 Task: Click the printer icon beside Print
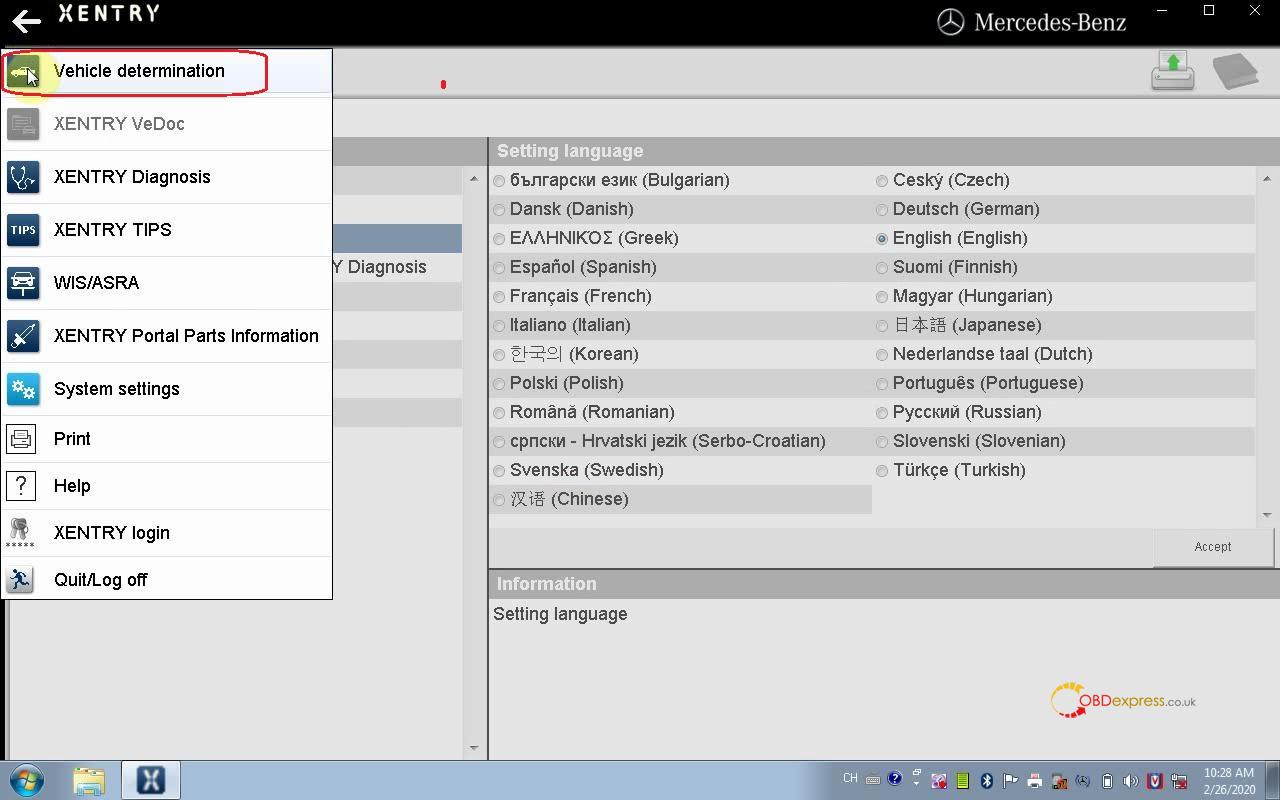[21, 439]
